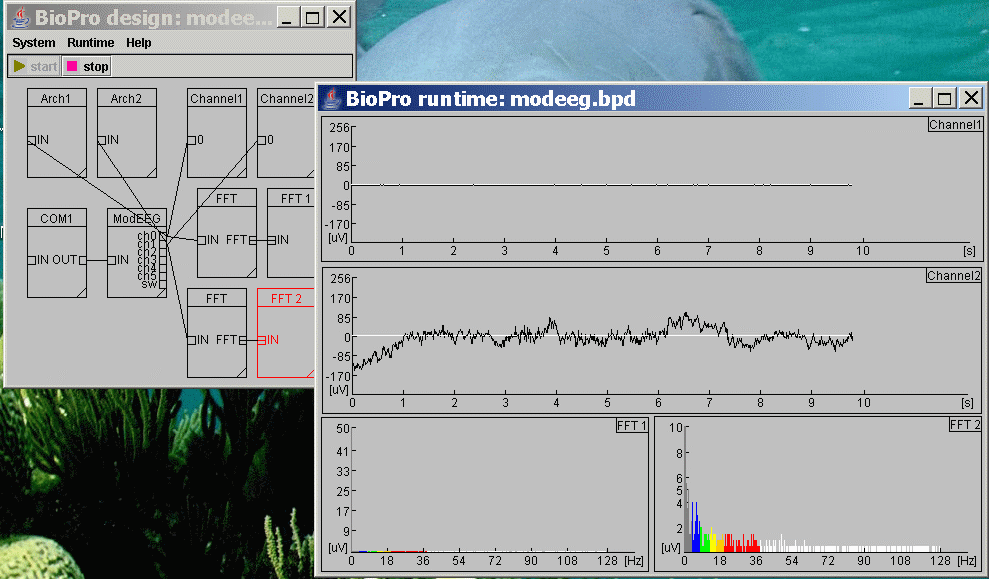Select the Arch2 block header
Image resolution: width=989 pixels, height=579 pixels.
[x=126, y=98]
